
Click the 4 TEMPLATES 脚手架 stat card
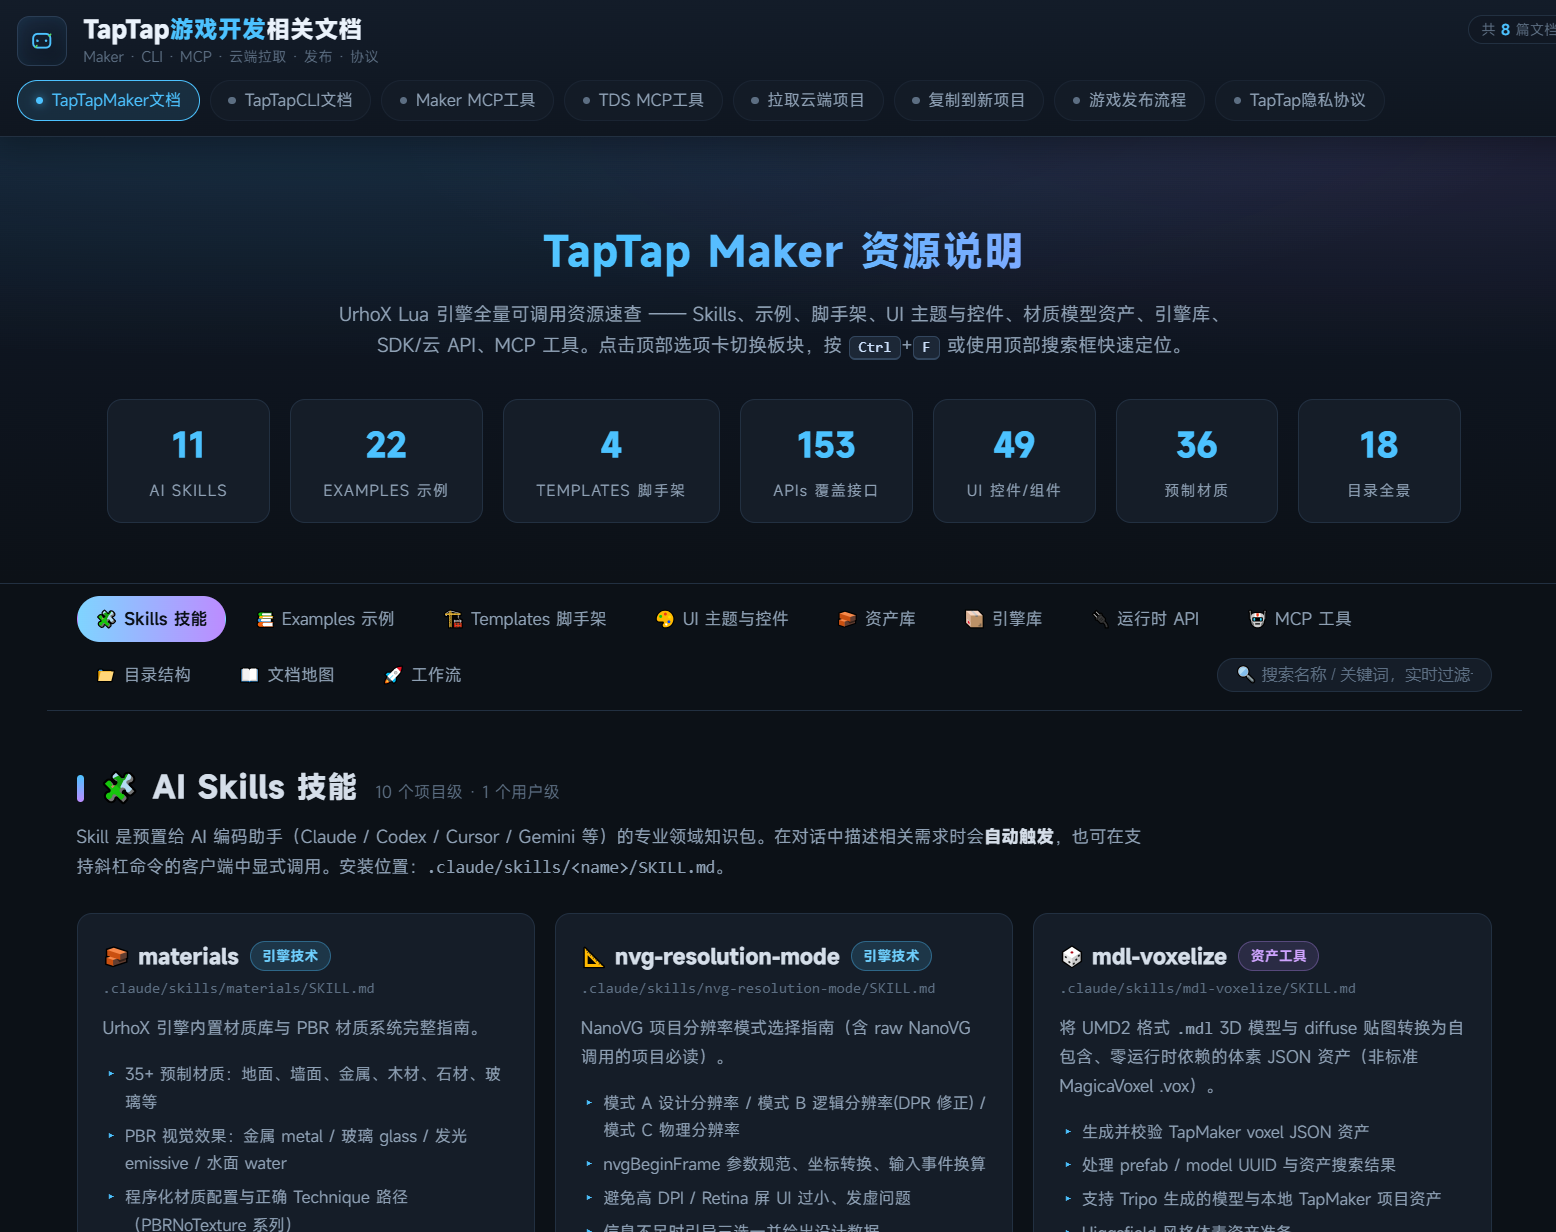click(611, 461)
